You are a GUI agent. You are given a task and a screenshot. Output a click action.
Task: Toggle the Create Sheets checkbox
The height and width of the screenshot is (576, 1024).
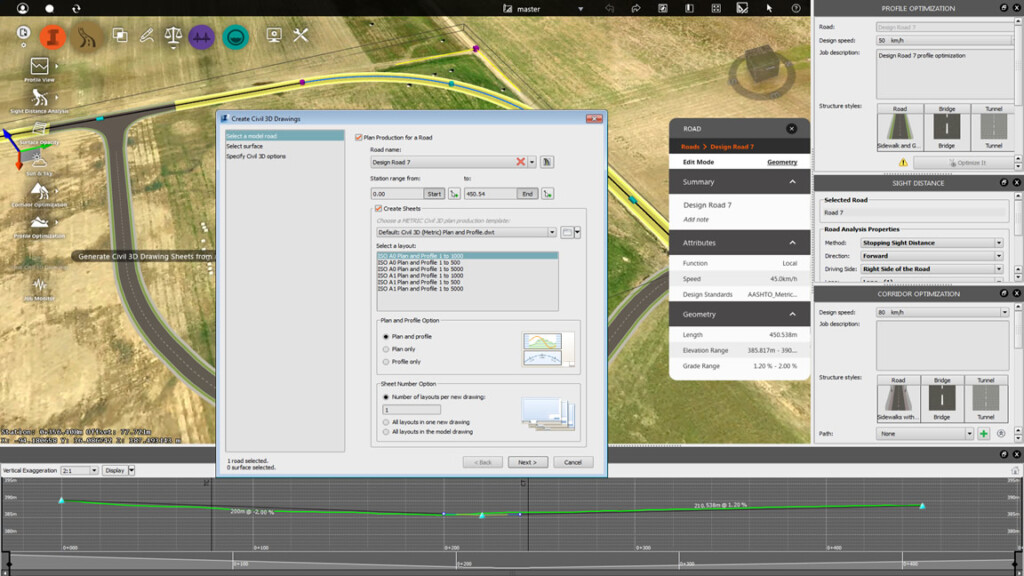(x=378, y=209)
